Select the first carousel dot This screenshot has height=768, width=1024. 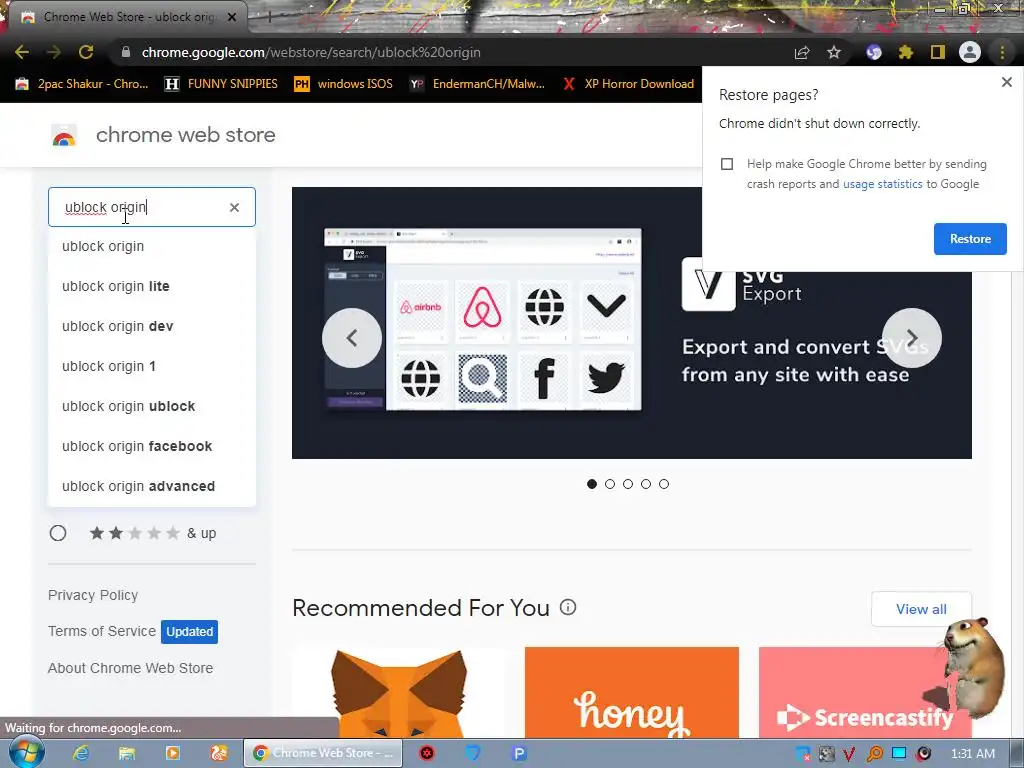pos(592,484)
